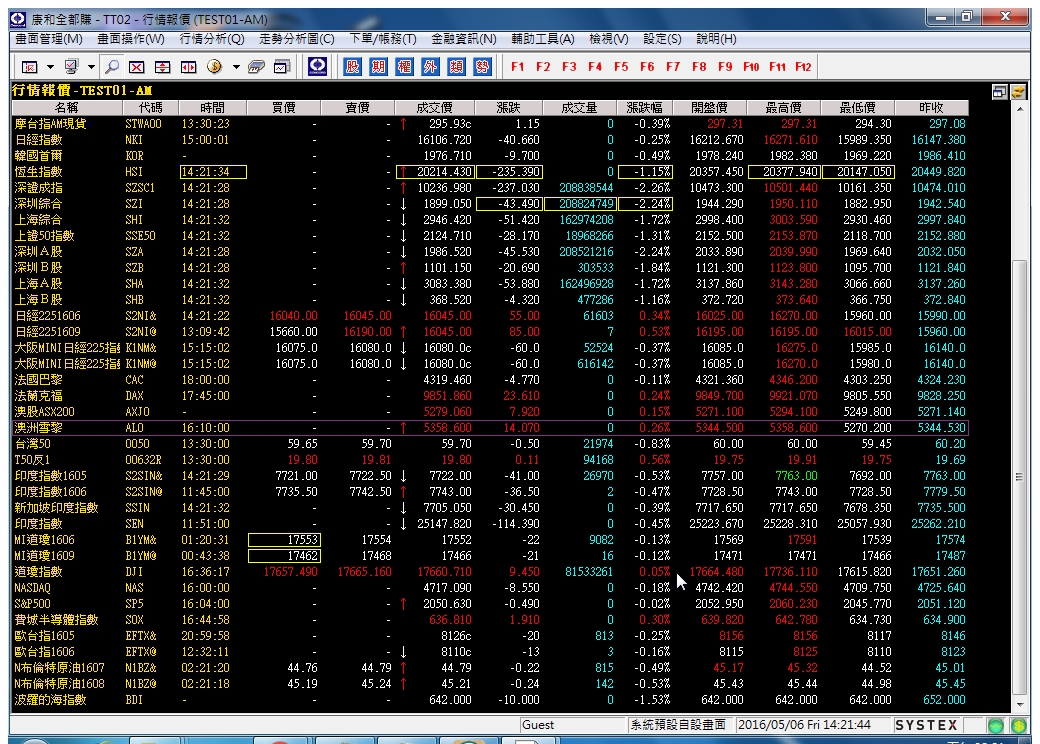Select the 日經指數 row name

coord(38,140)
